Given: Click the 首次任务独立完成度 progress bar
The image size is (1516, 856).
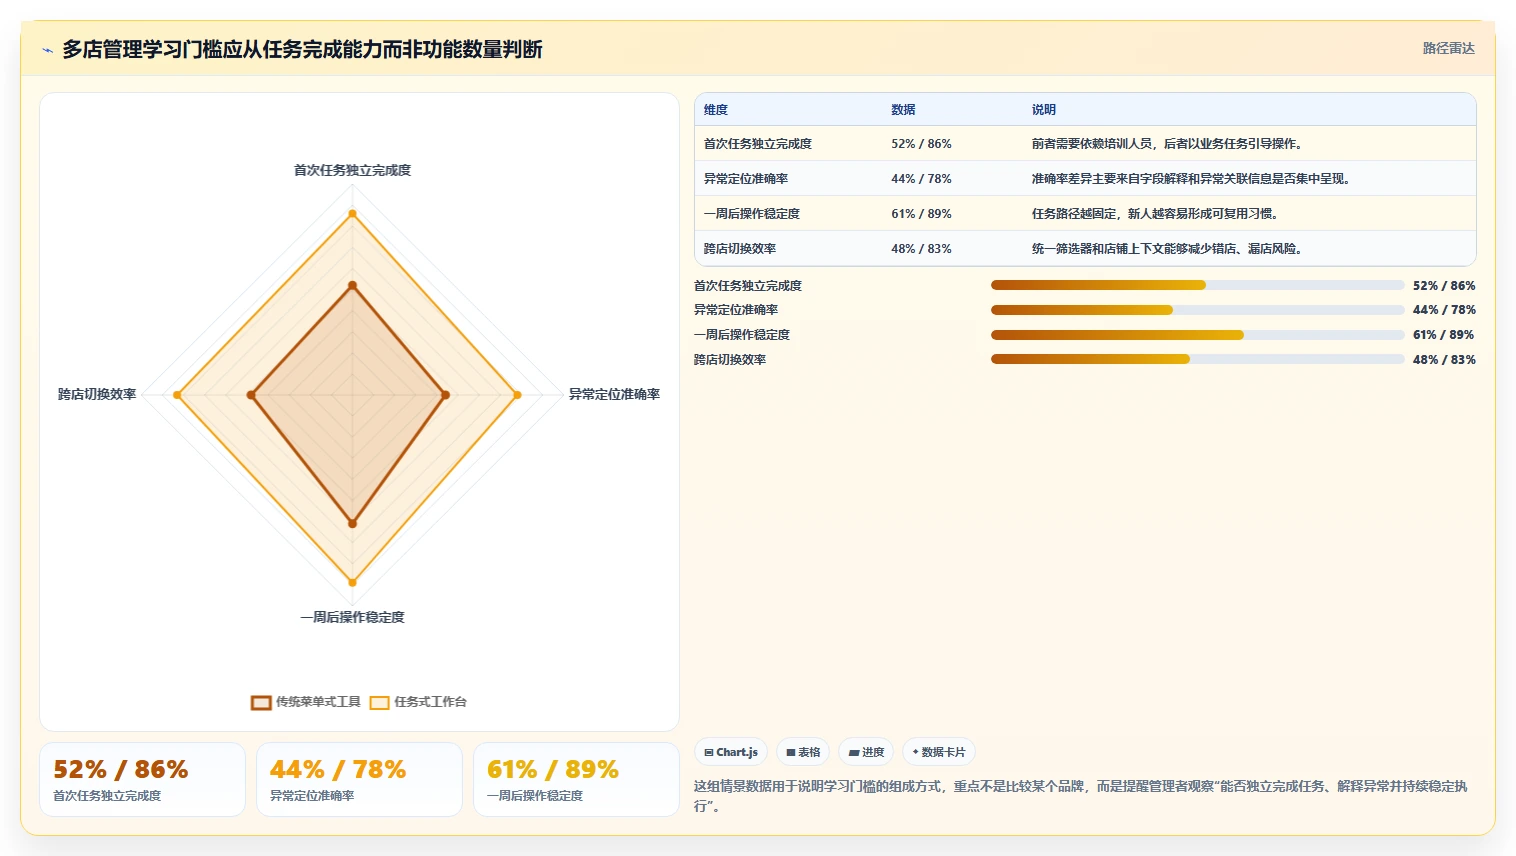Looking at the screenshot, I should point(1197,285).
